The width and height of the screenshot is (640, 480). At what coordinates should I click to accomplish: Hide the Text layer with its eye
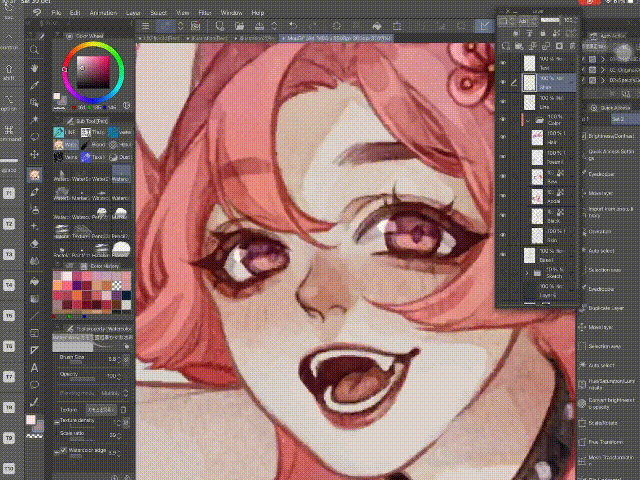click(x=503, y=63)
